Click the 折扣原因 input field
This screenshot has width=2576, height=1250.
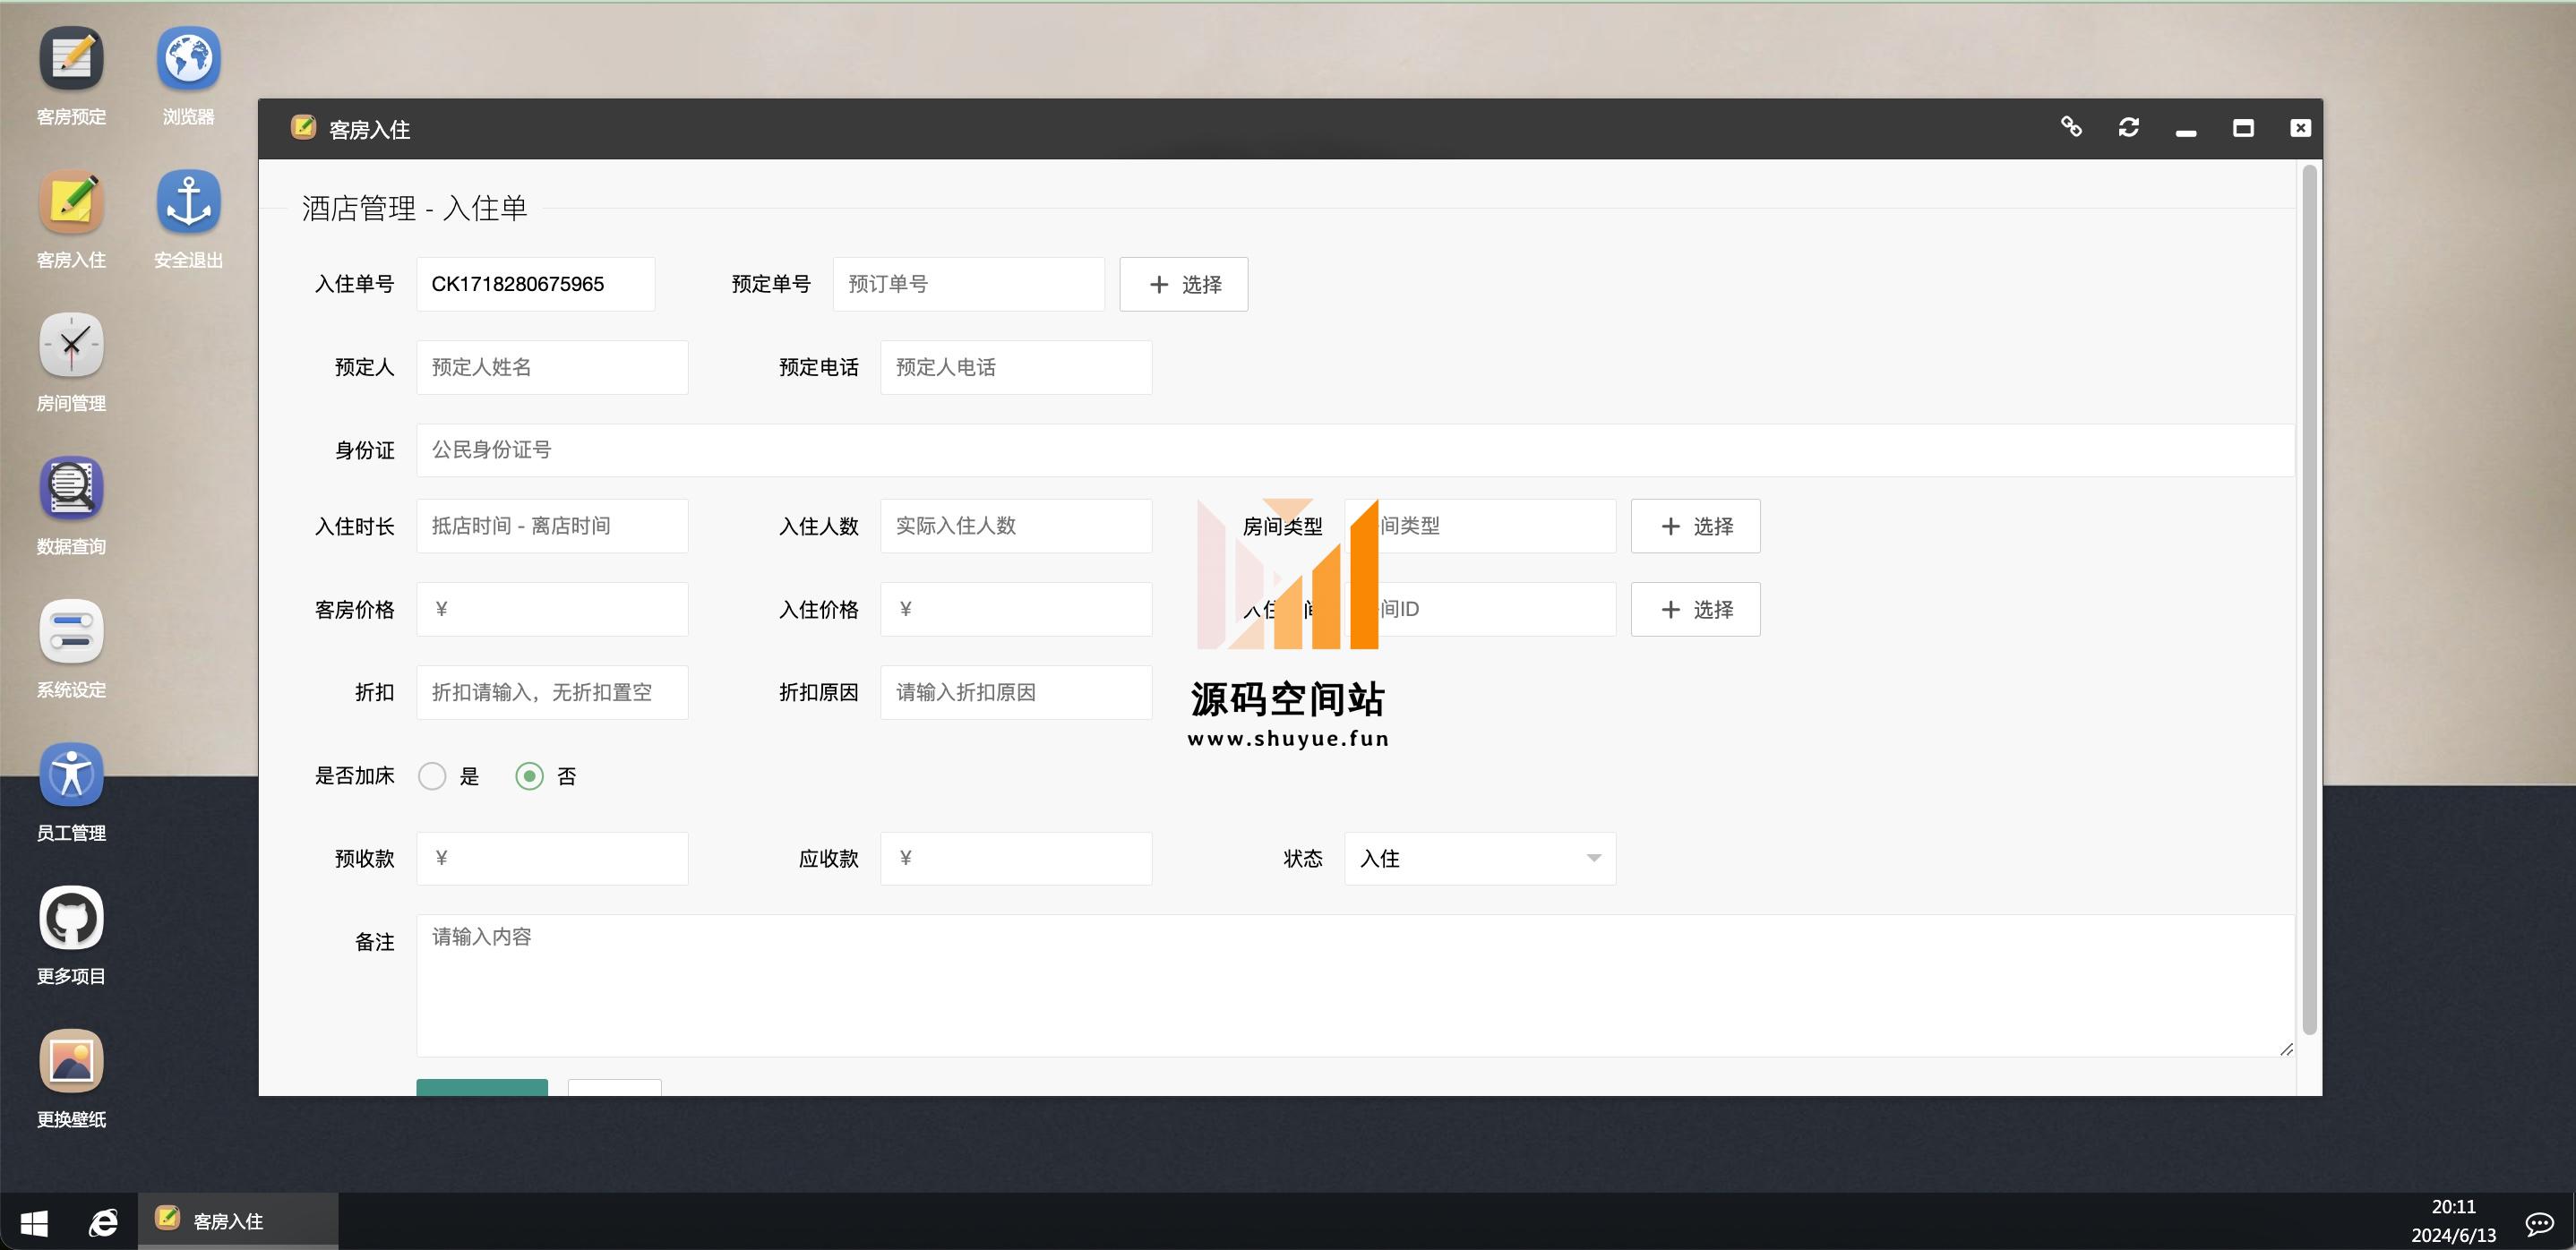tap(1016, 692)
